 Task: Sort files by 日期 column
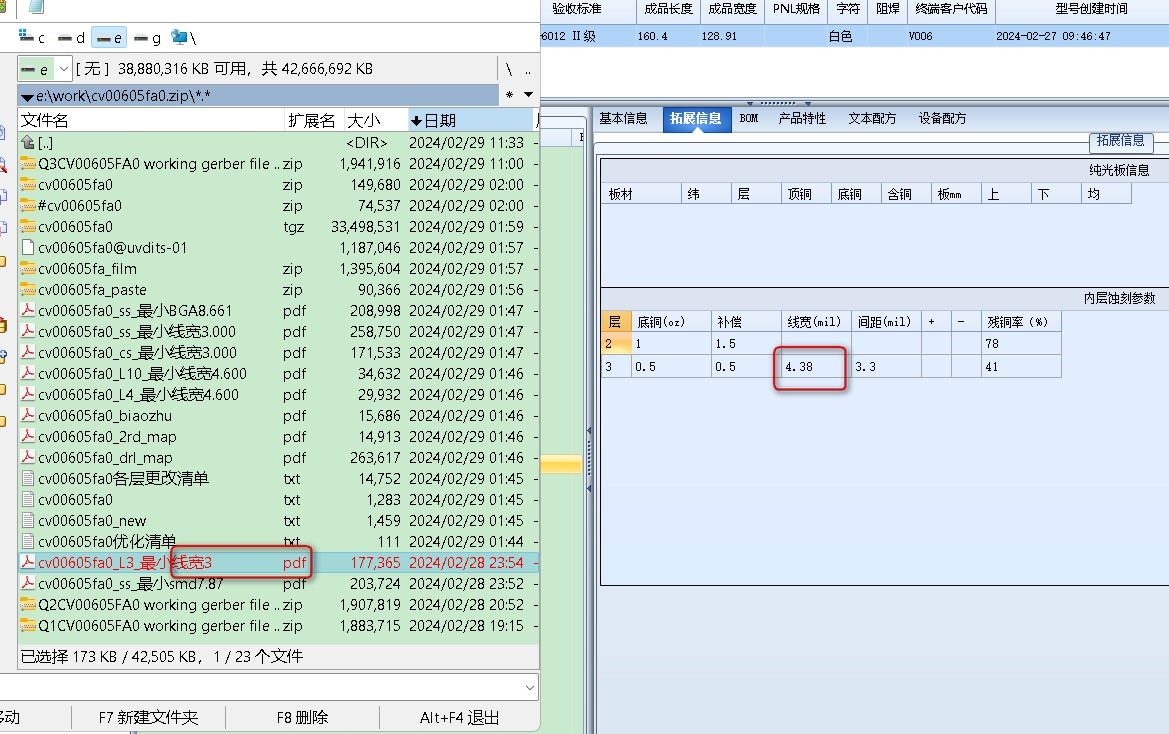[470, 121]
